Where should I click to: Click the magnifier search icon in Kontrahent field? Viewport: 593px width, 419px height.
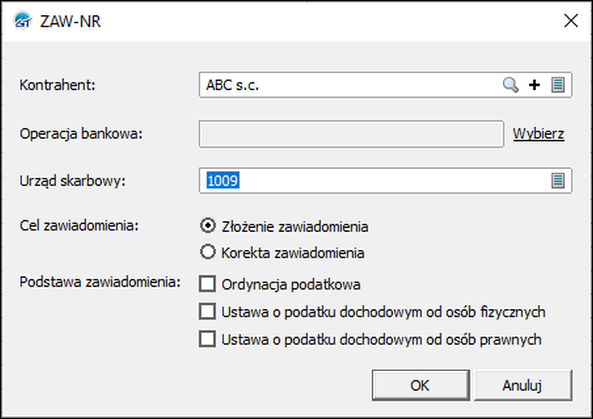(511, 85)
